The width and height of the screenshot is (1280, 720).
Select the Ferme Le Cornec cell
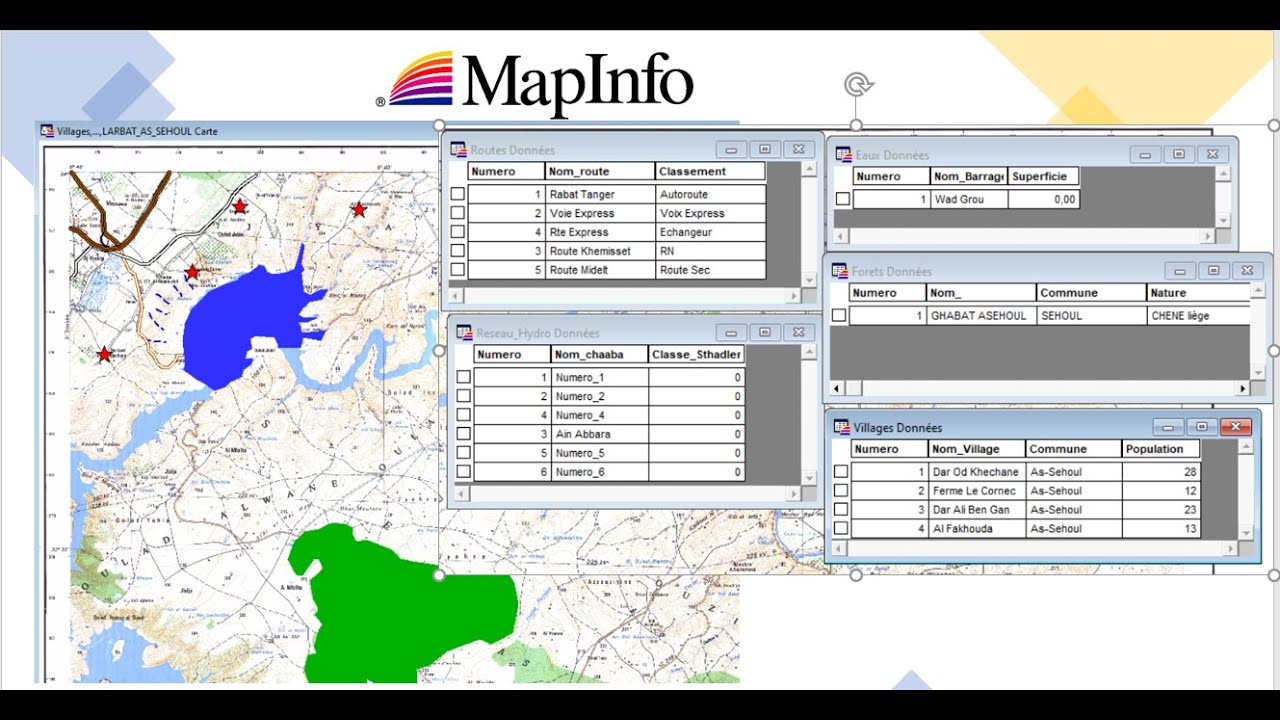[x=977, y=491]
